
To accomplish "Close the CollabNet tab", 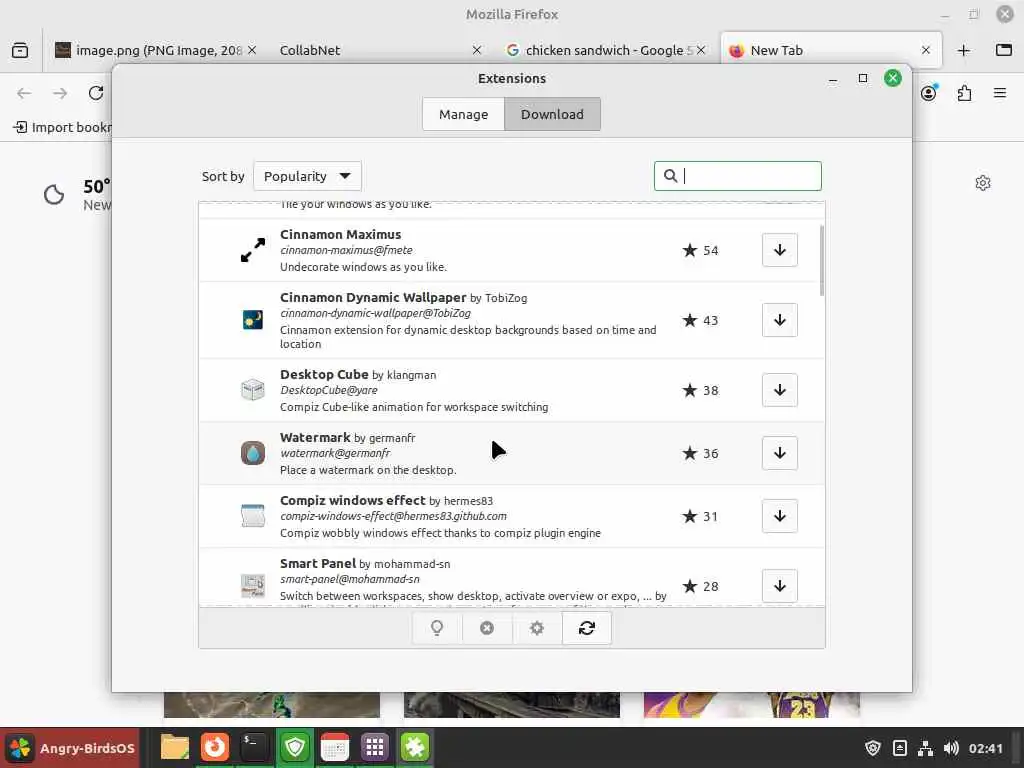I will point(477,50).
